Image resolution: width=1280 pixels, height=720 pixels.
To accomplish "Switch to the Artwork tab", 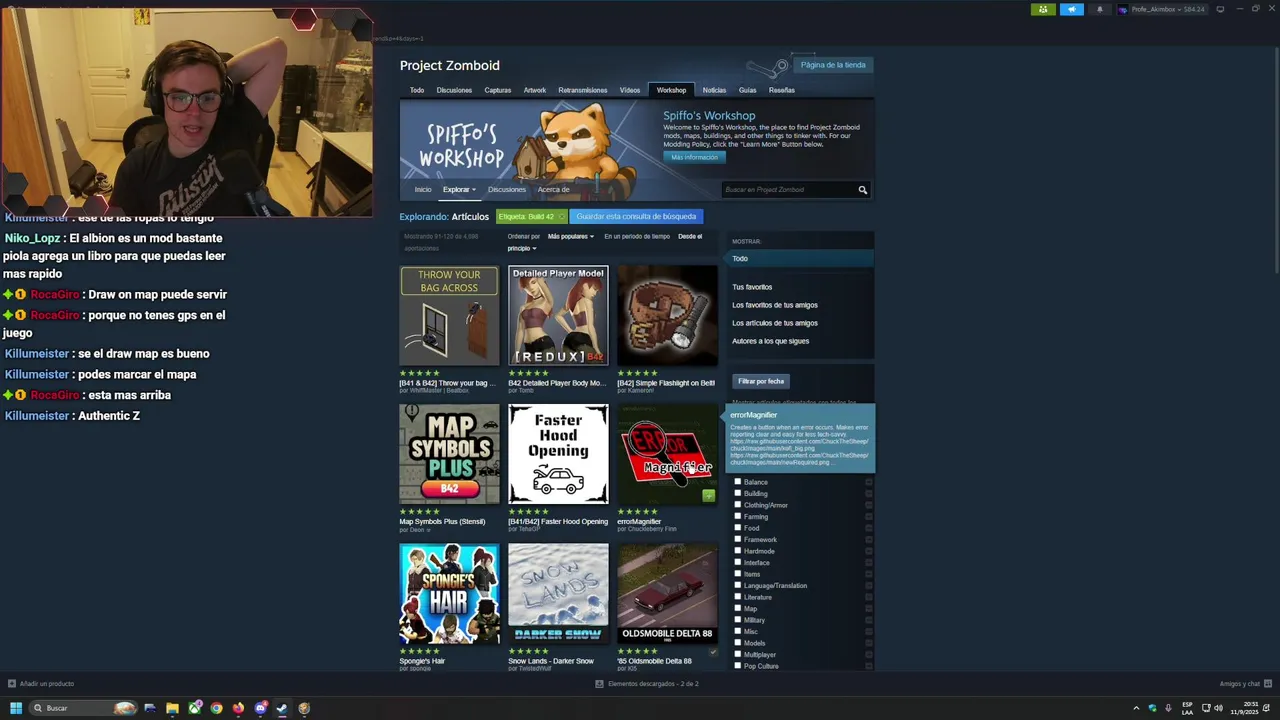I will tap(535, 90).
